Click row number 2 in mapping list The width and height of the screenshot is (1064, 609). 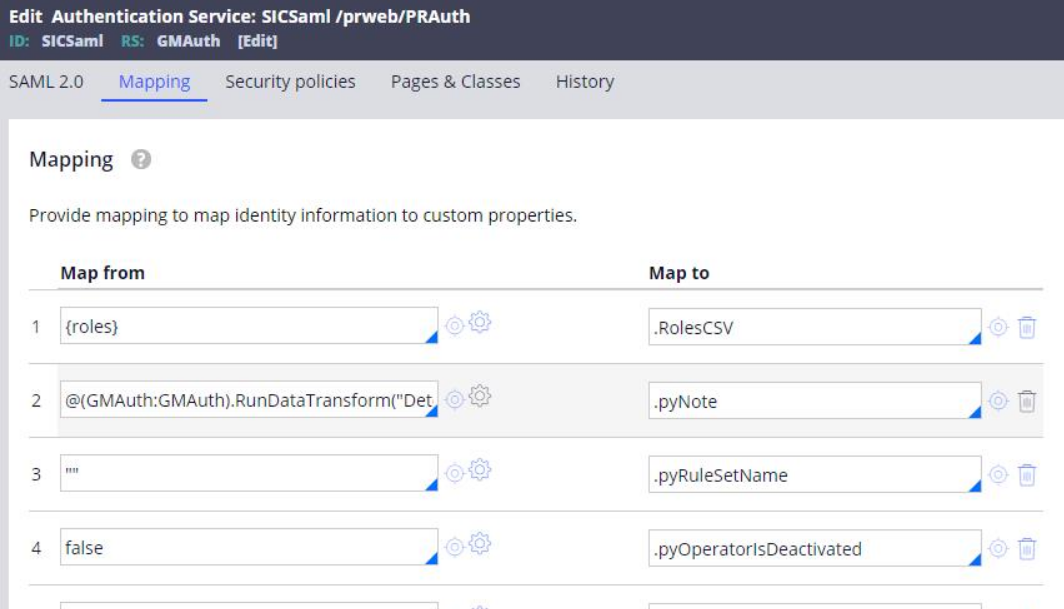tap(36, 401)
